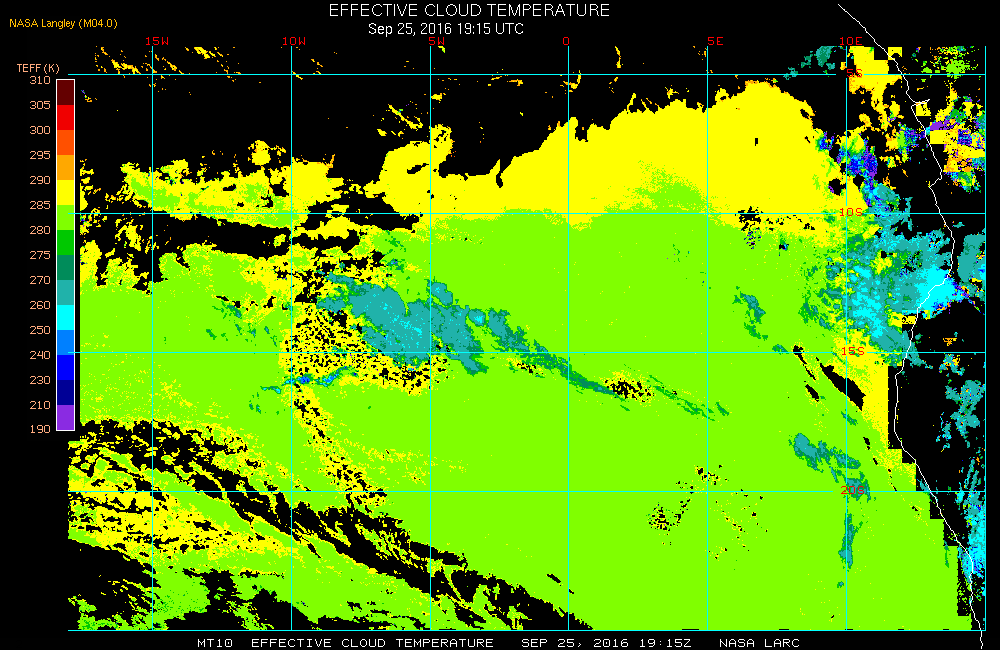
Task: Select the 5E longitude label
Action: pyautogui.click(x=715, y=41)
